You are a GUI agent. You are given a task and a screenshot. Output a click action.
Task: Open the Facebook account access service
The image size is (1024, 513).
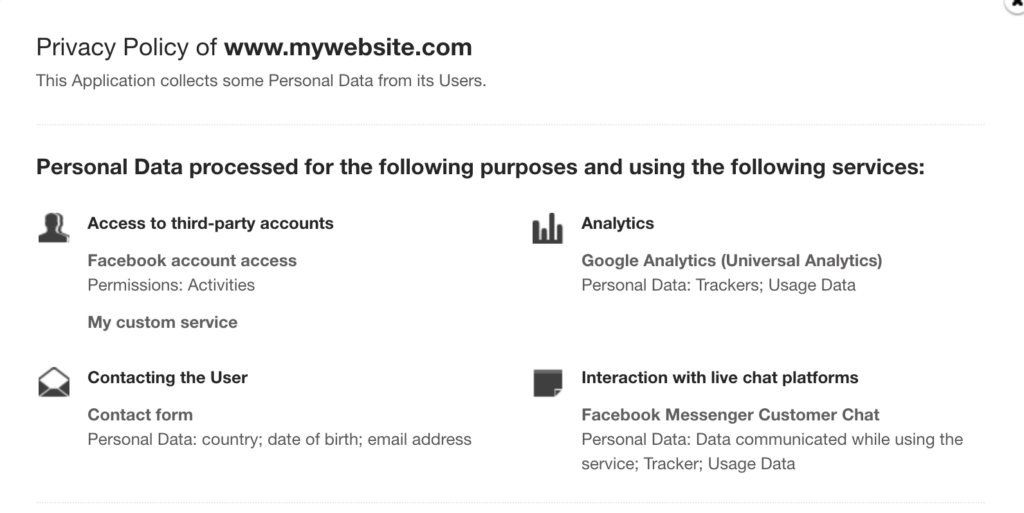(x=192, y=260)
